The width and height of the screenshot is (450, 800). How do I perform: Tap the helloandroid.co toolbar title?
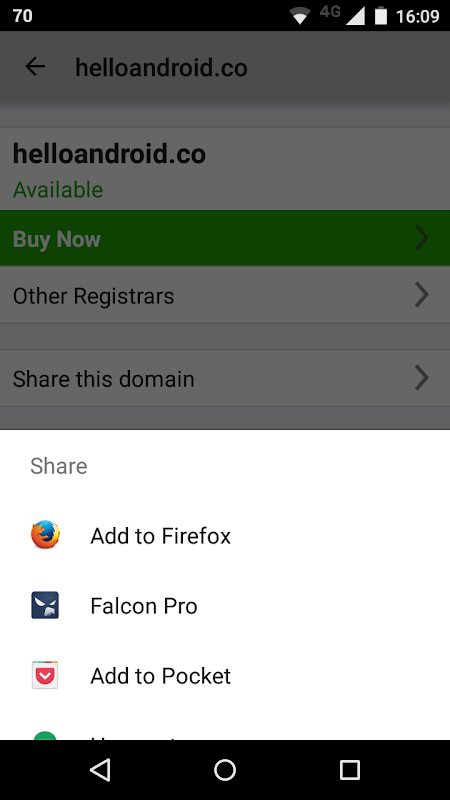click(161, 67)
